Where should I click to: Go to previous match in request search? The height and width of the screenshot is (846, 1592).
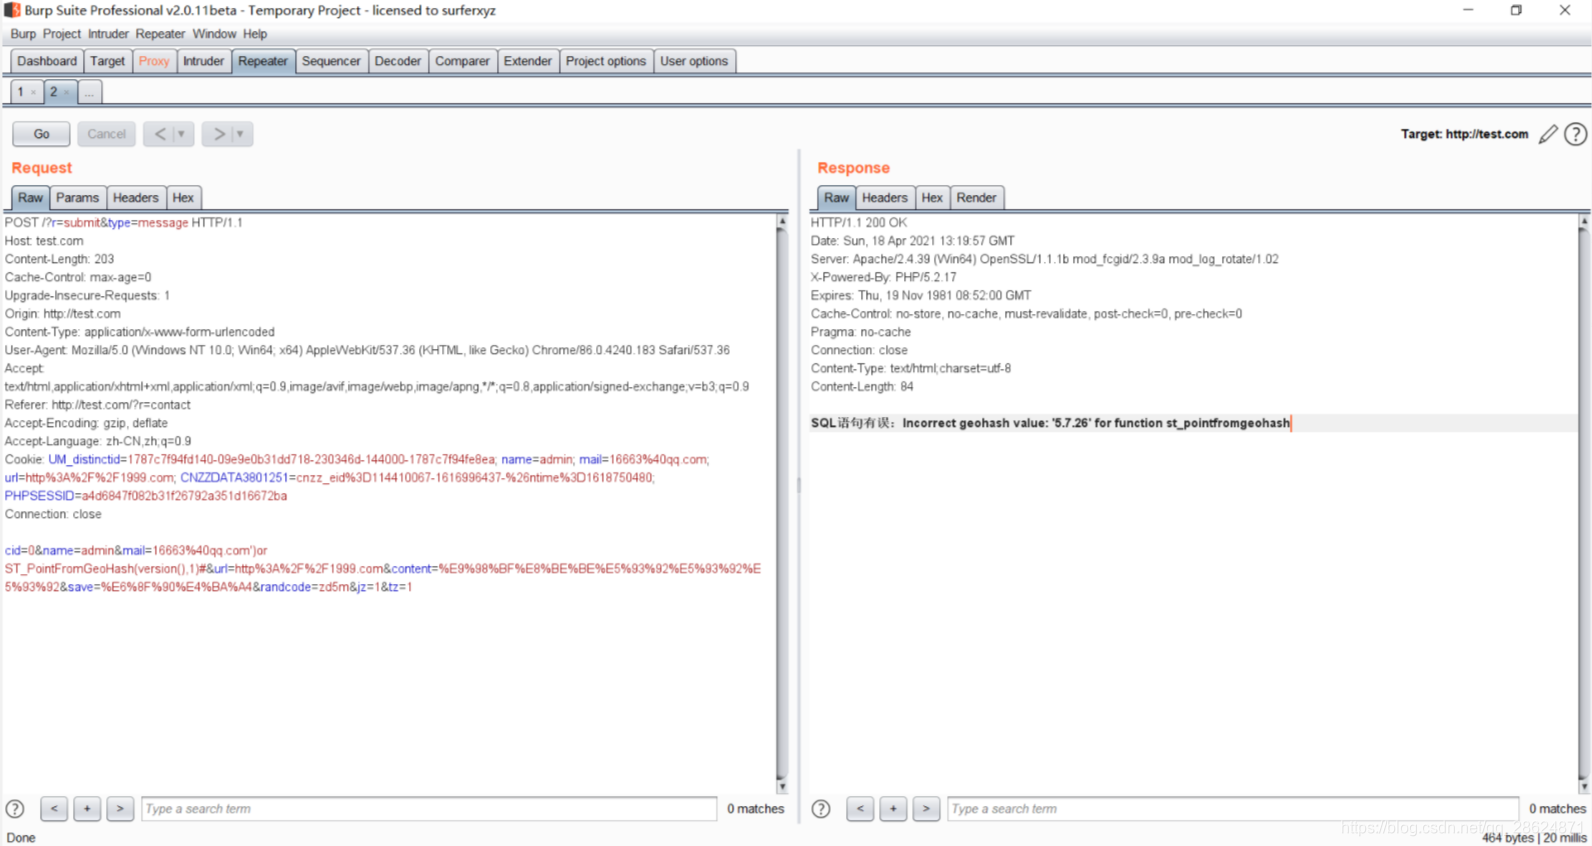pos(54,809)
